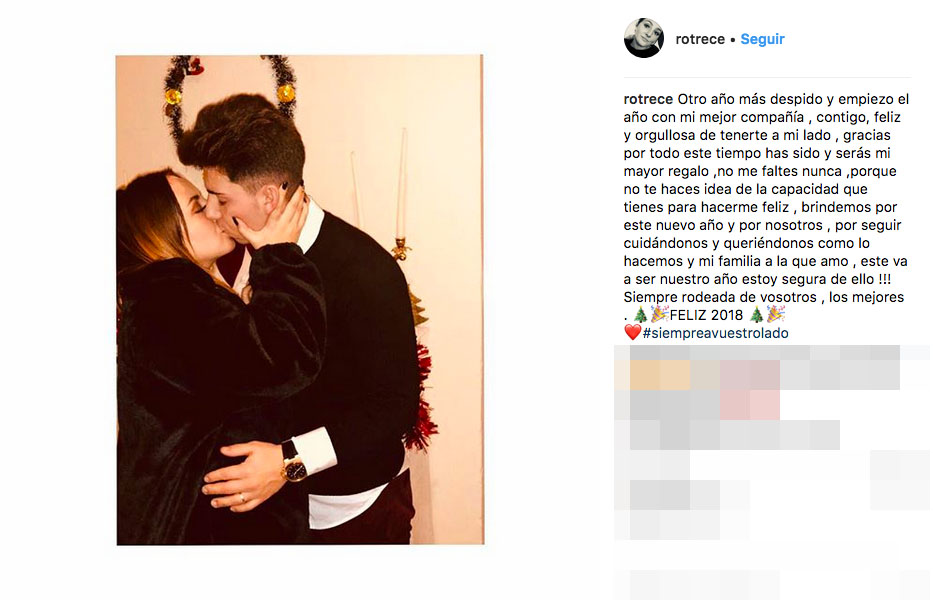Screen dimensions: 933x600
Task: Click the party popper emoji before FELIZ 2018
Action: [659, 314]
